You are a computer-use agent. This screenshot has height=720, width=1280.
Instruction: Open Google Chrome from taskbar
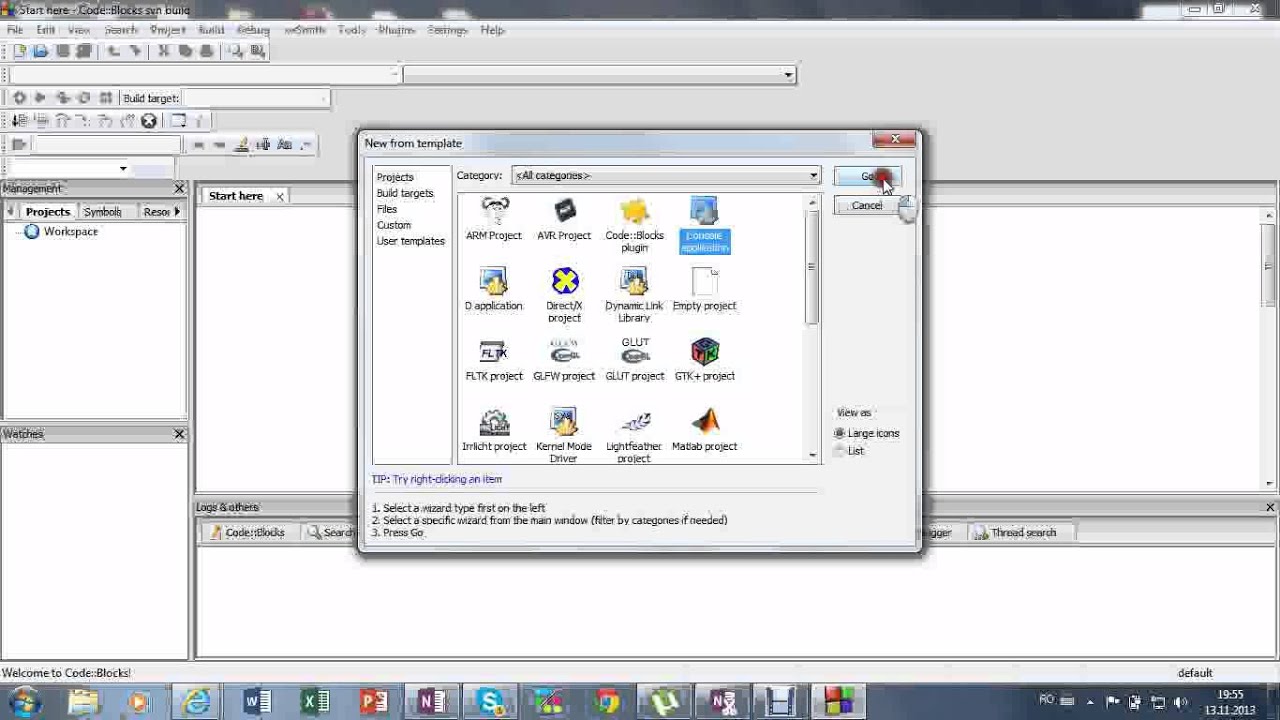click(x=606, y=702)
